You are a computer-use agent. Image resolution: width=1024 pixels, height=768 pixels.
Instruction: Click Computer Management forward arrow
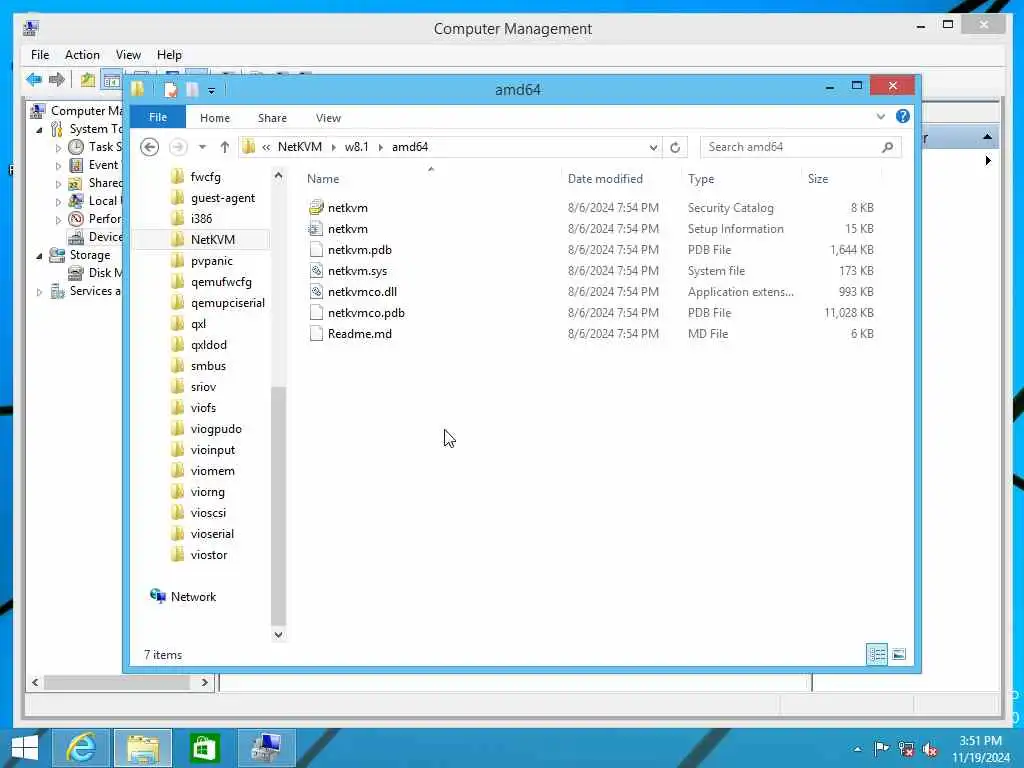tap(57, 80)
